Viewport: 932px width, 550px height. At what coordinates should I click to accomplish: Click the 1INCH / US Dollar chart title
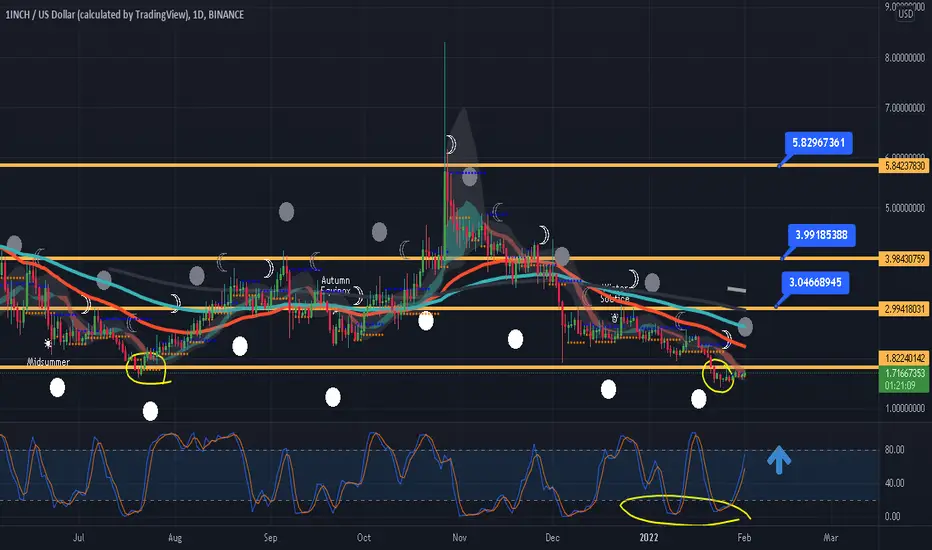pos(124,15)
